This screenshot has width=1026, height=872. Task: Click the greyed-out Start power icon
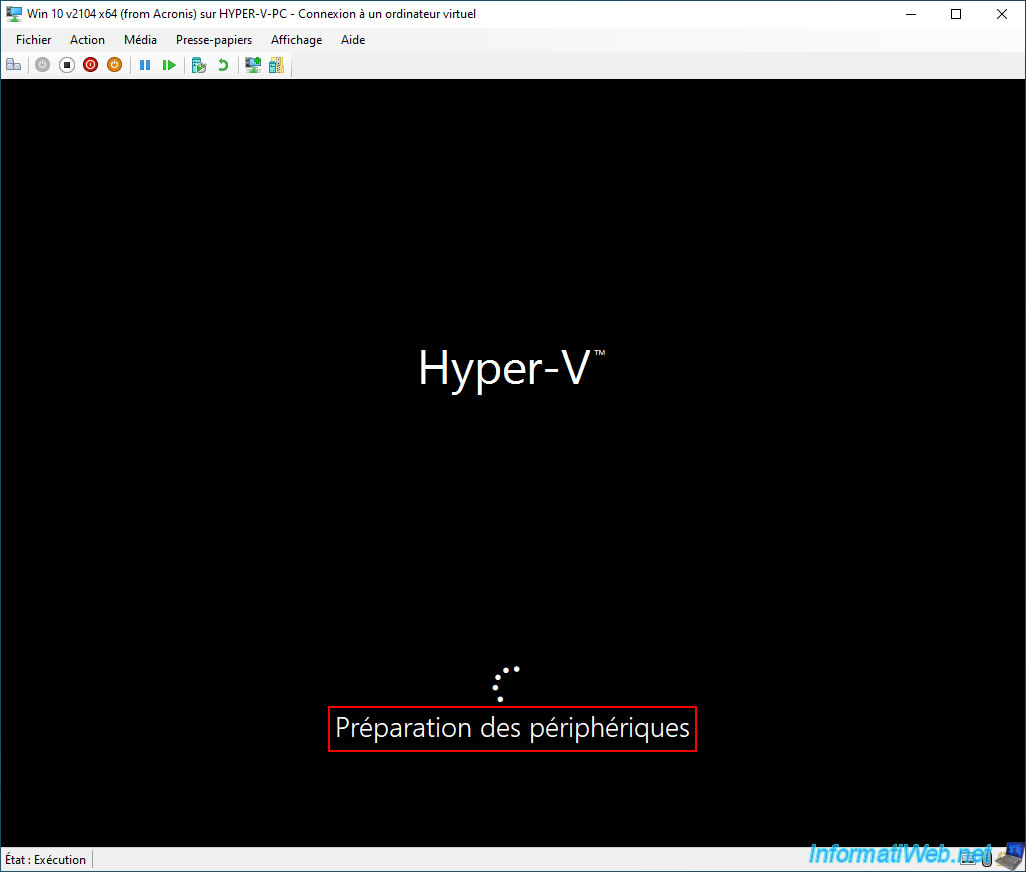[43, 65]
